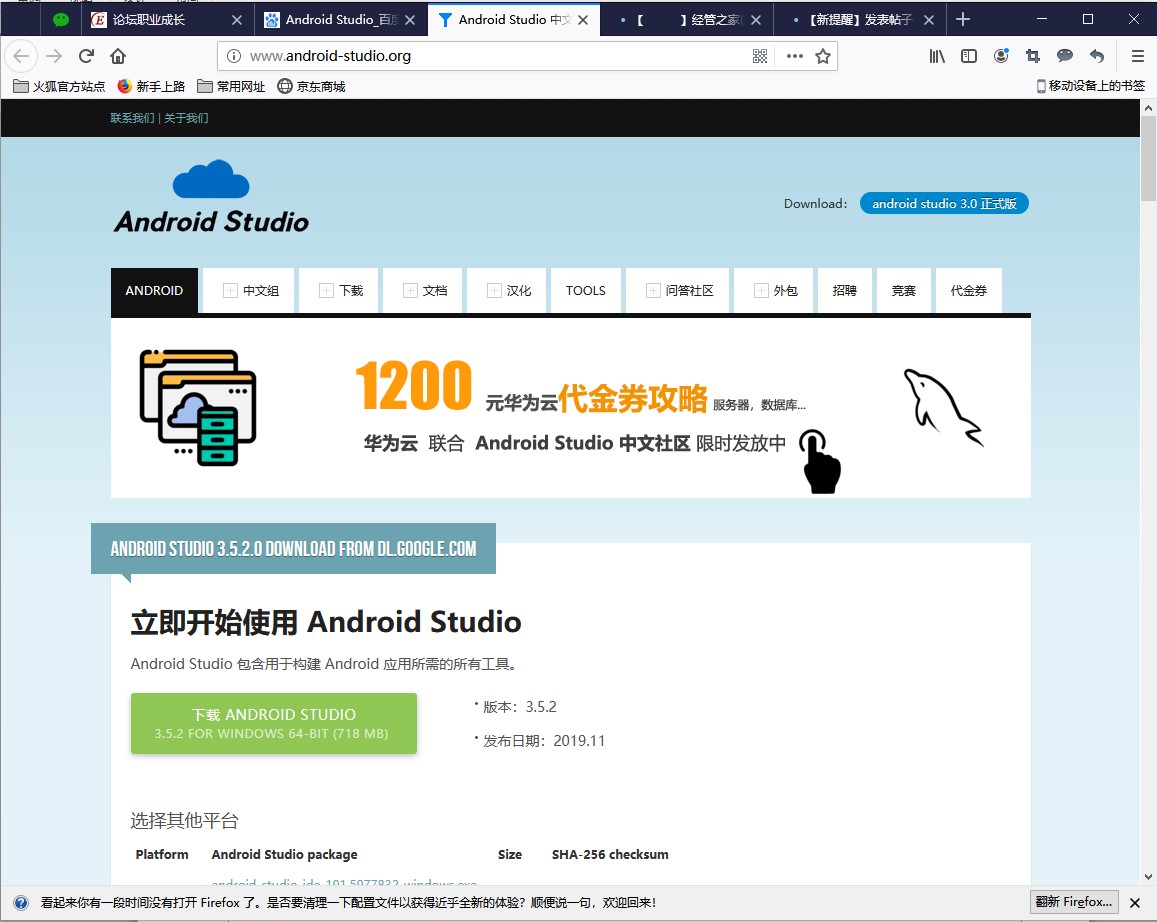The image size is (1157, 922).
Task: Click the vertical scrollbar thumb
Action: (1148, 159)
